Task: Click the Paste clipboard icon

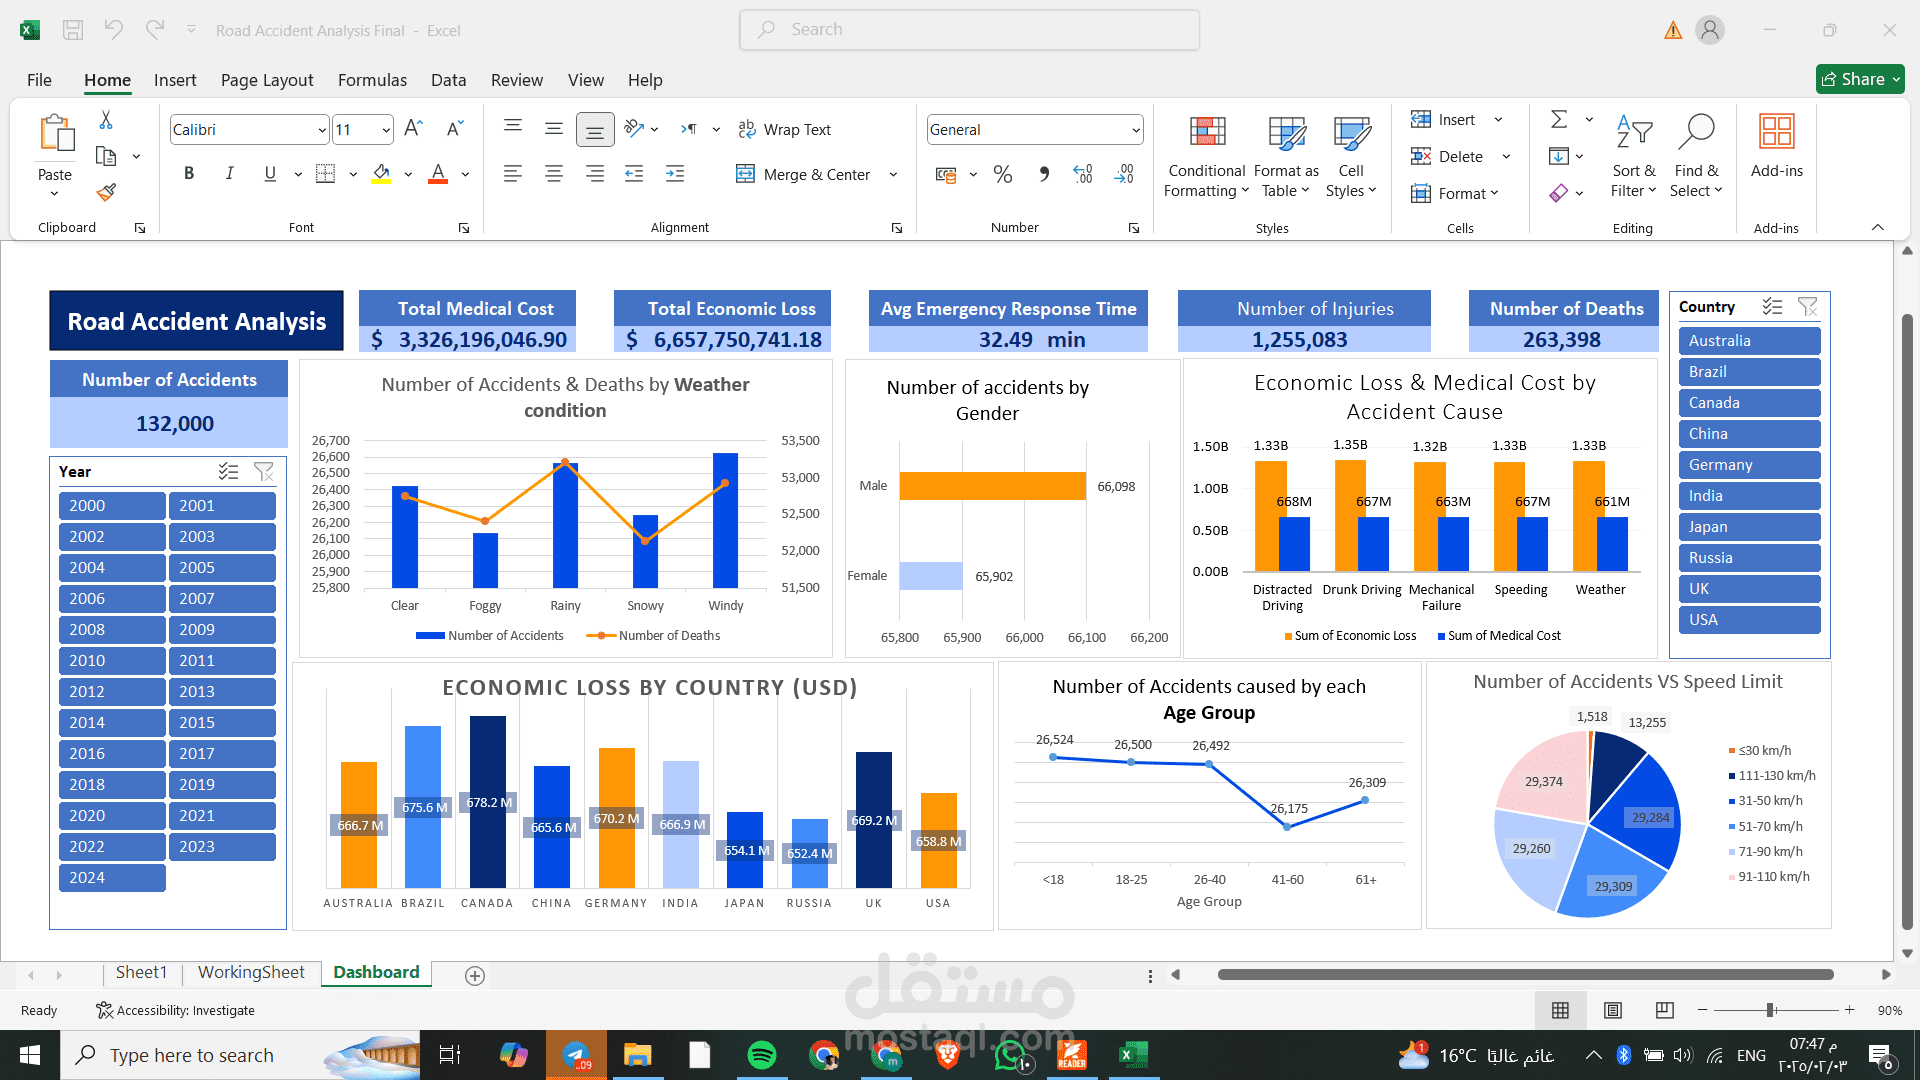Action: point(56,135)
